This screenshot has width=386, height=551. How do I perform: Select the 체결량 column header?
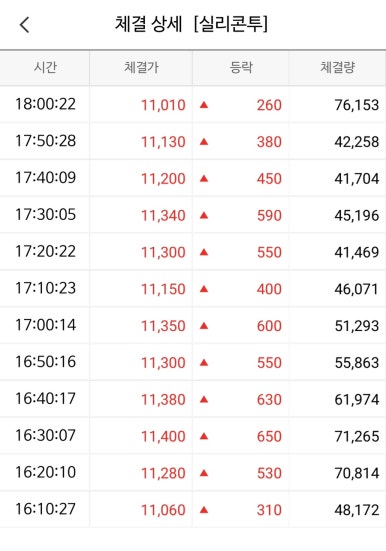(x=337, y=67)
